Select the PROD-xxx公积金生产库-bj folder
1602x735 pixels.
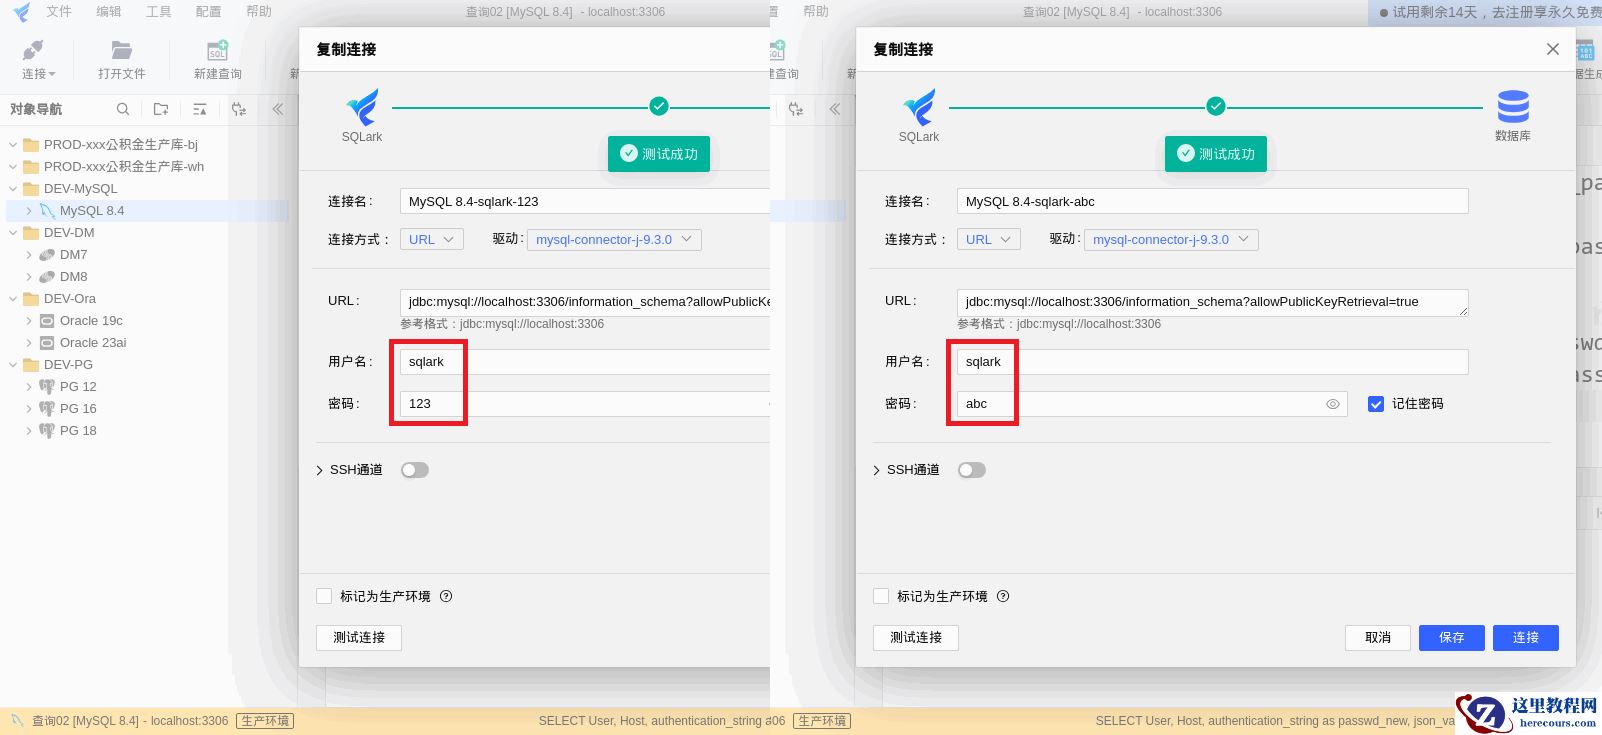pyautogui.click(x=121, y=145)
